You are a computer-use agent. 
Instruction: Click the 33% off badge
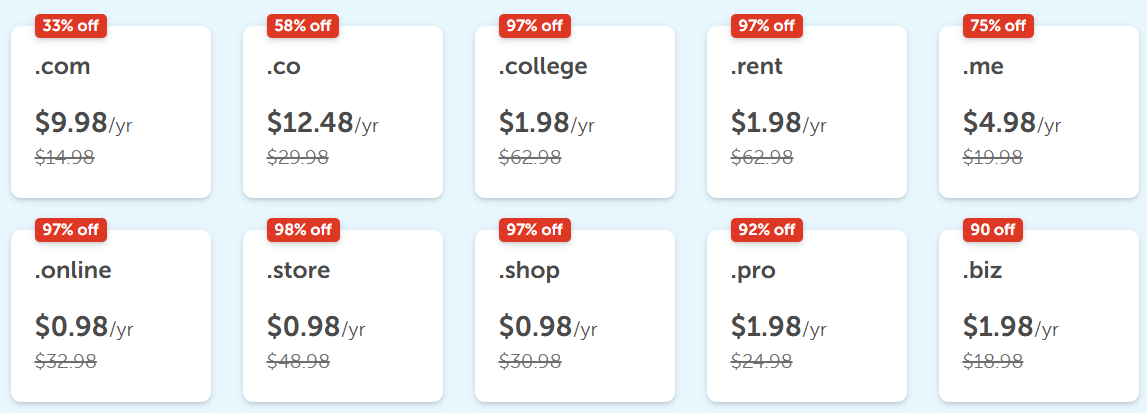(x=71, y=26)
